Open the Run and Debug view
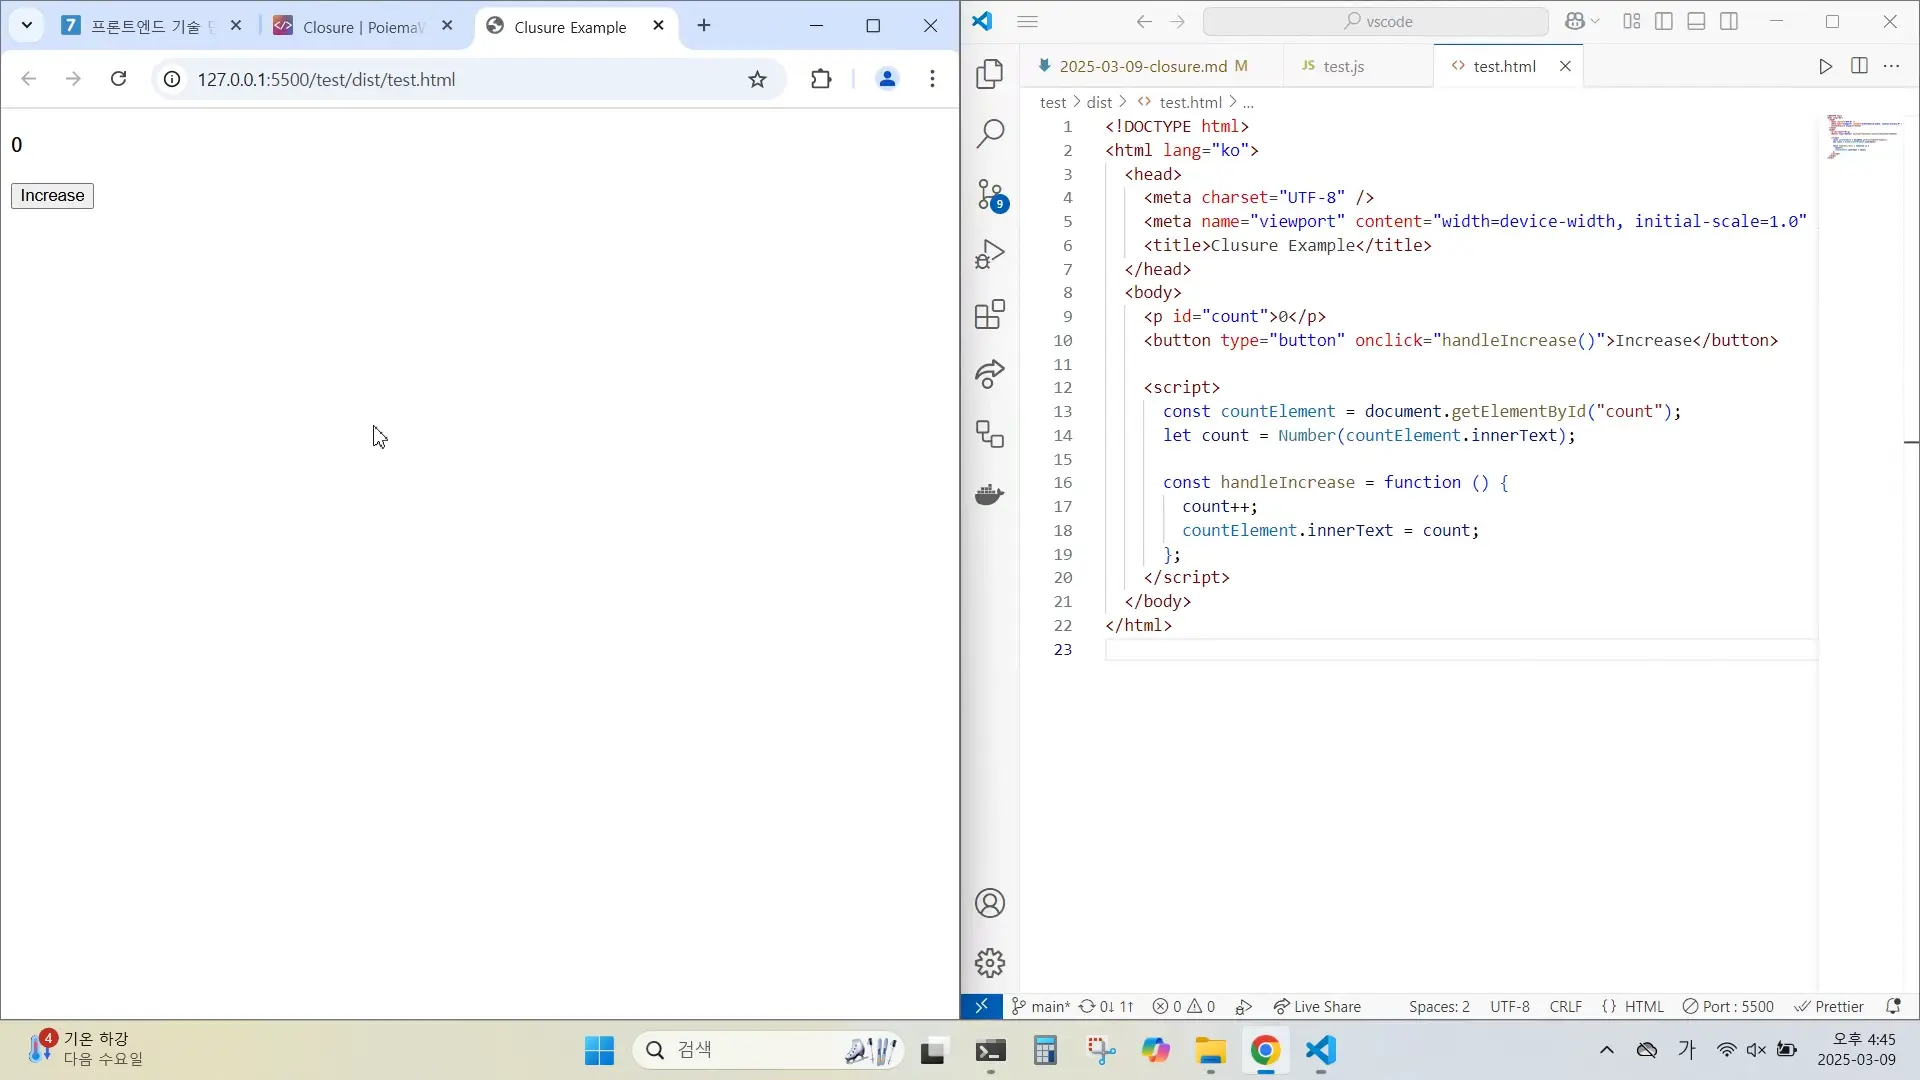This screenshot has height=1080, width=1920. point(989,254)
